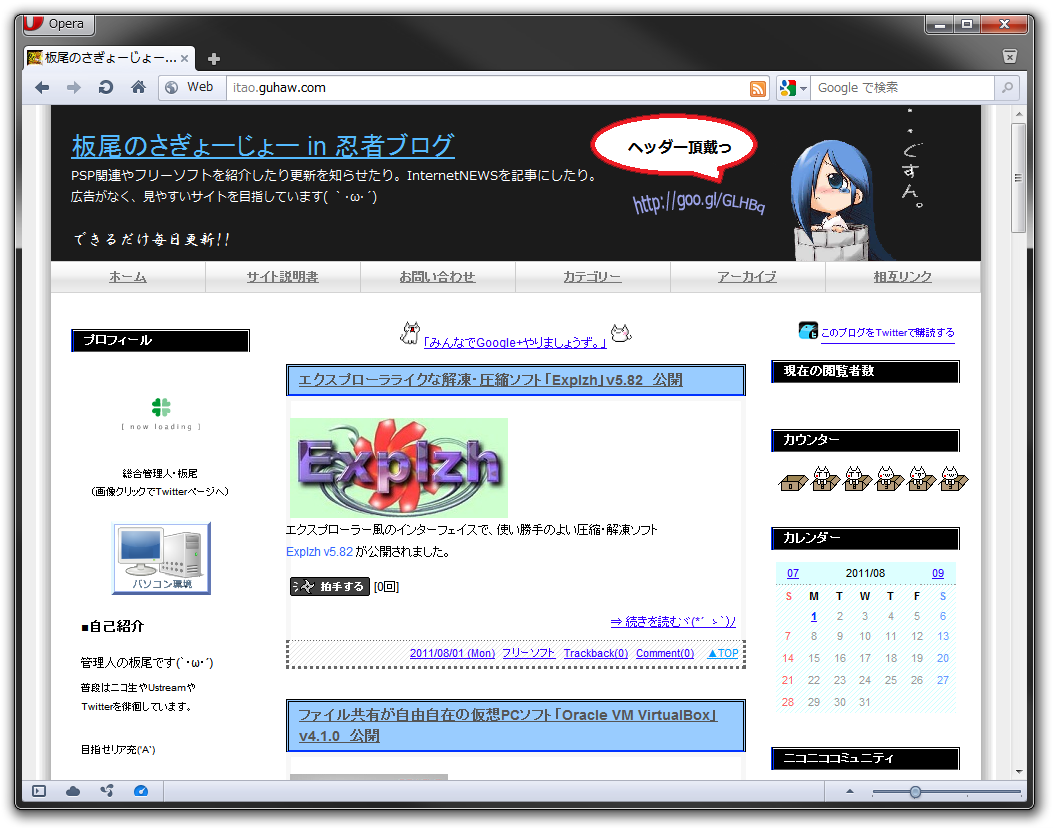This screenshot has height=828, width=1053.
Task: Open the フリーソフト category link
Action: tap(529, 653)
